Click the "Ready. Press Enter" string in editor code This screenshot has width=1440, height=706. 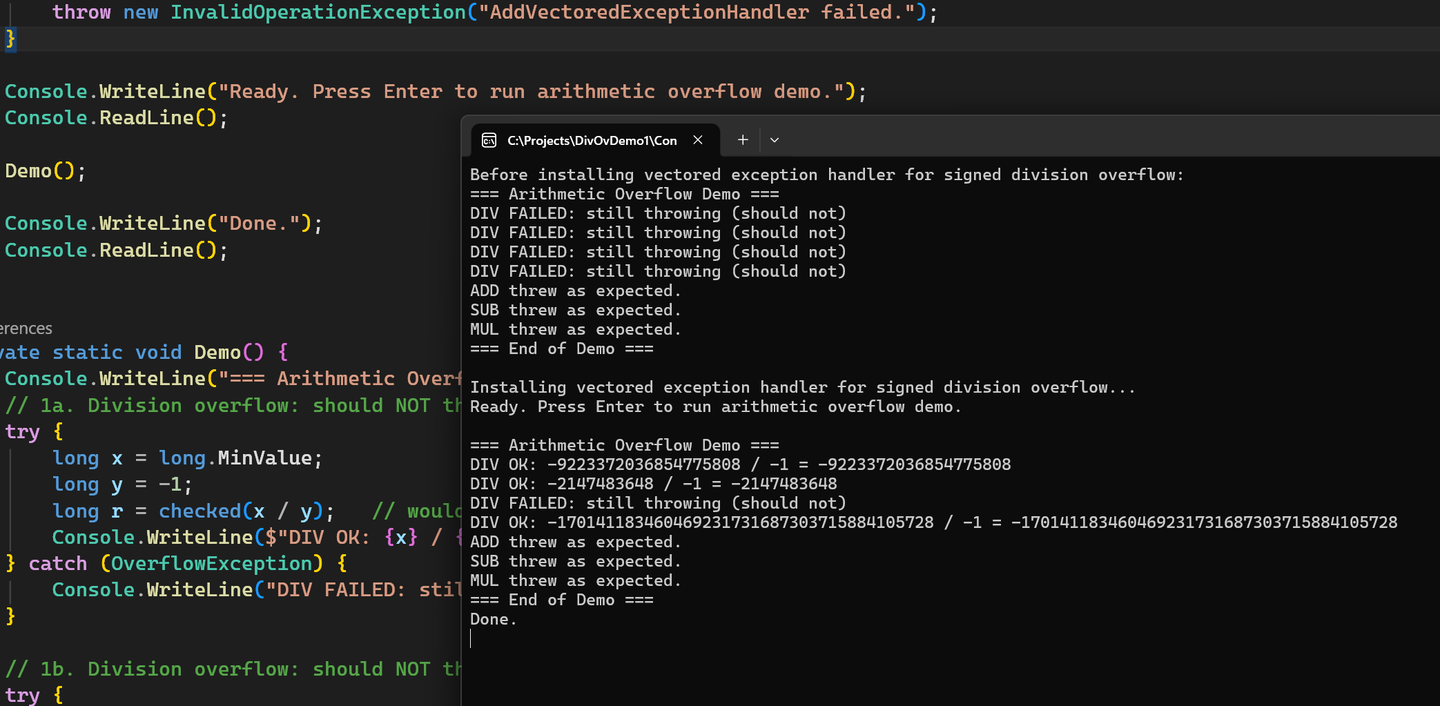click(x=534, y=91)
